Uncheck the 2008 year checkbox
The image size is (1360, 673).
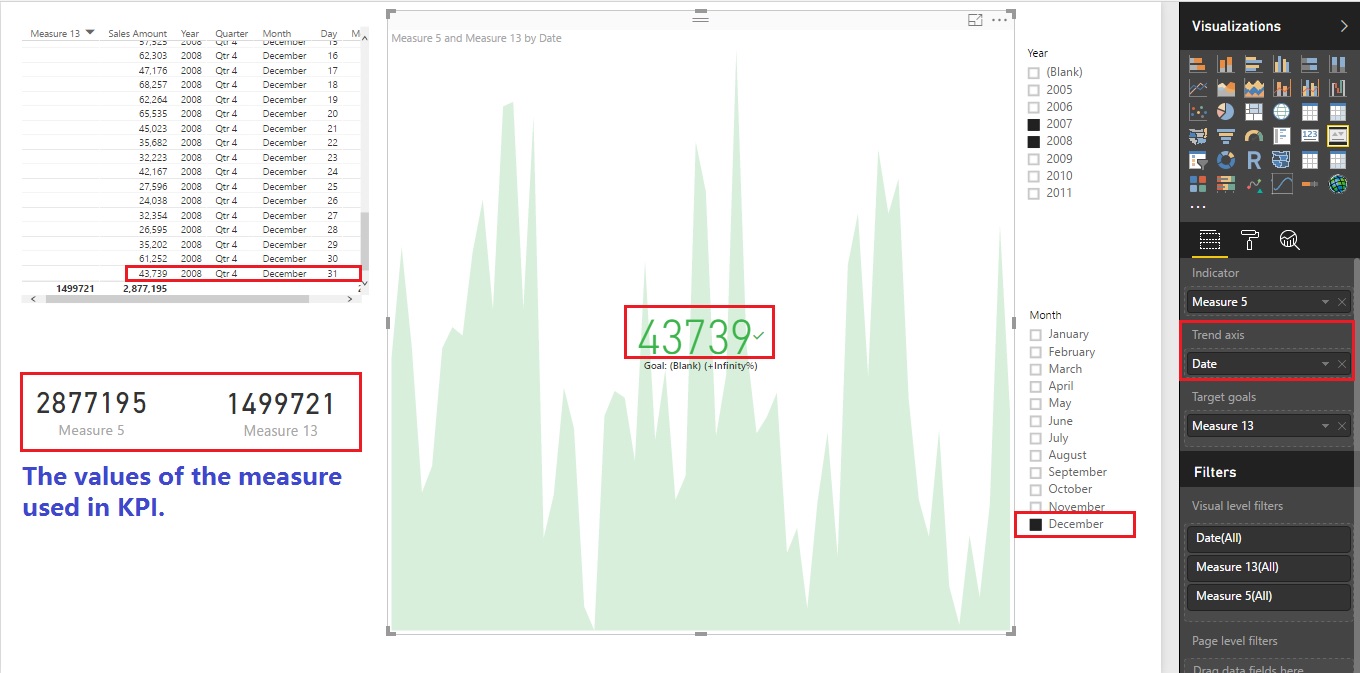click(x=1035, y=141)
